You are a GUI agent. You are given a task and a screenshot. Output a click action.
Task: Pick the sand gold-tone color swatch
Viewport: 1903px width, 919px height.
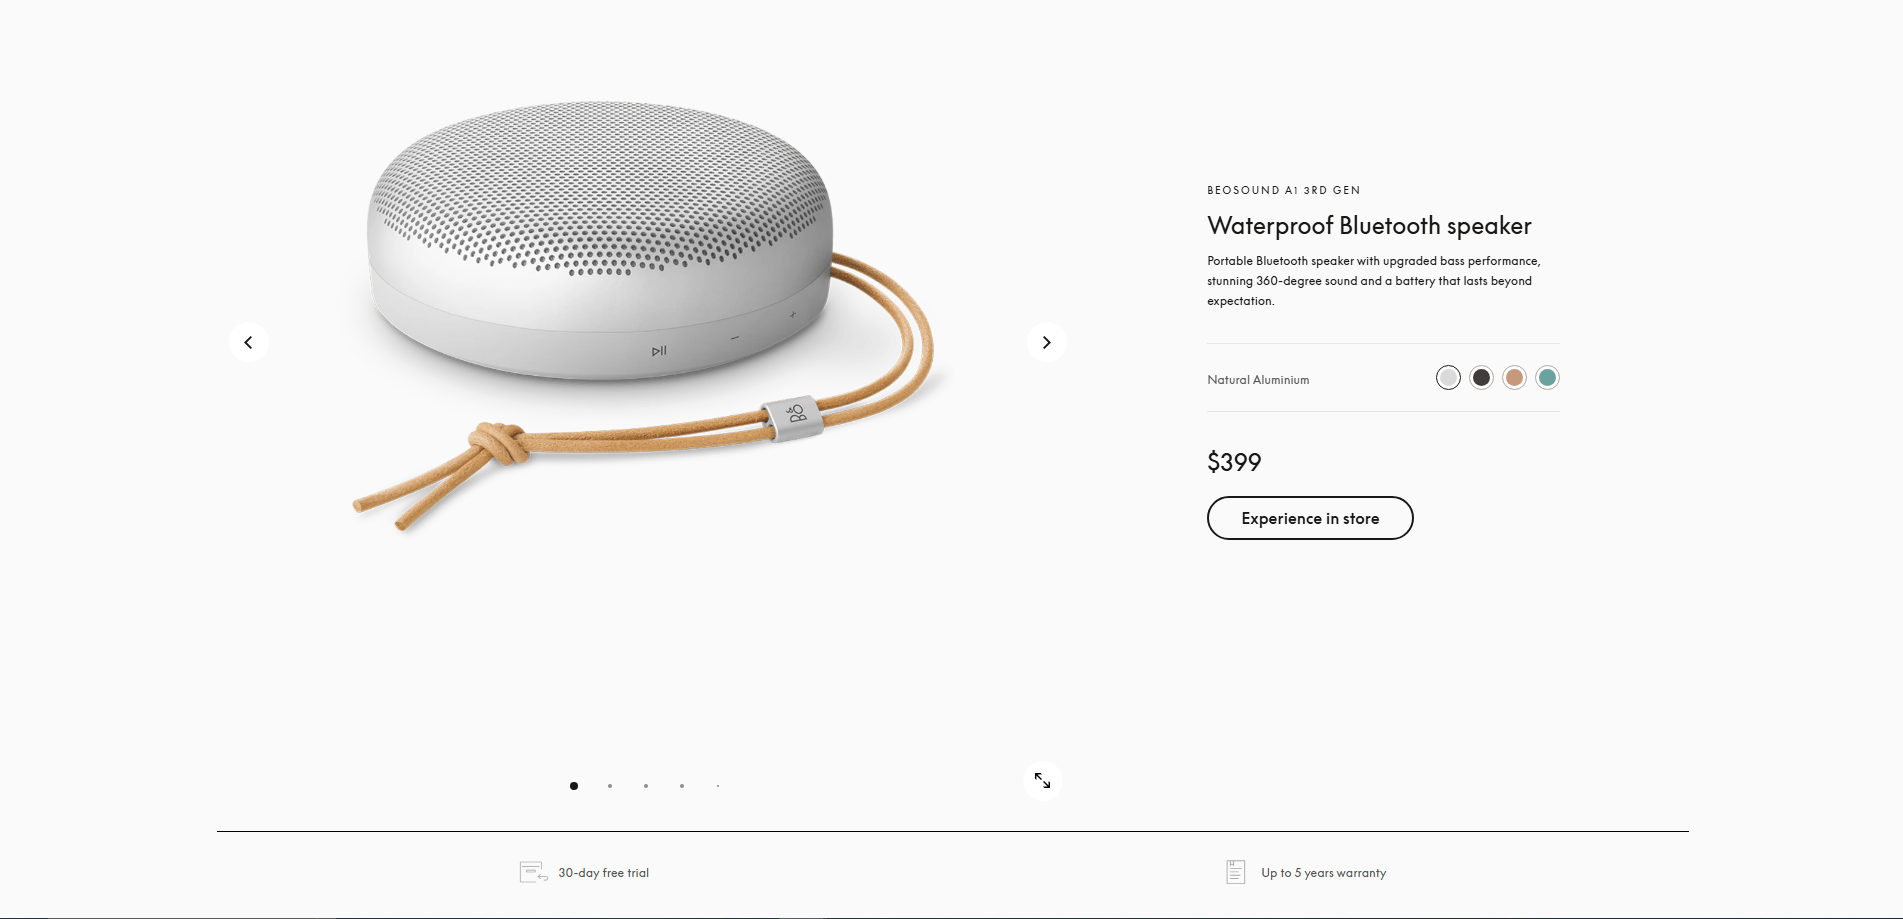(1514, 377)
